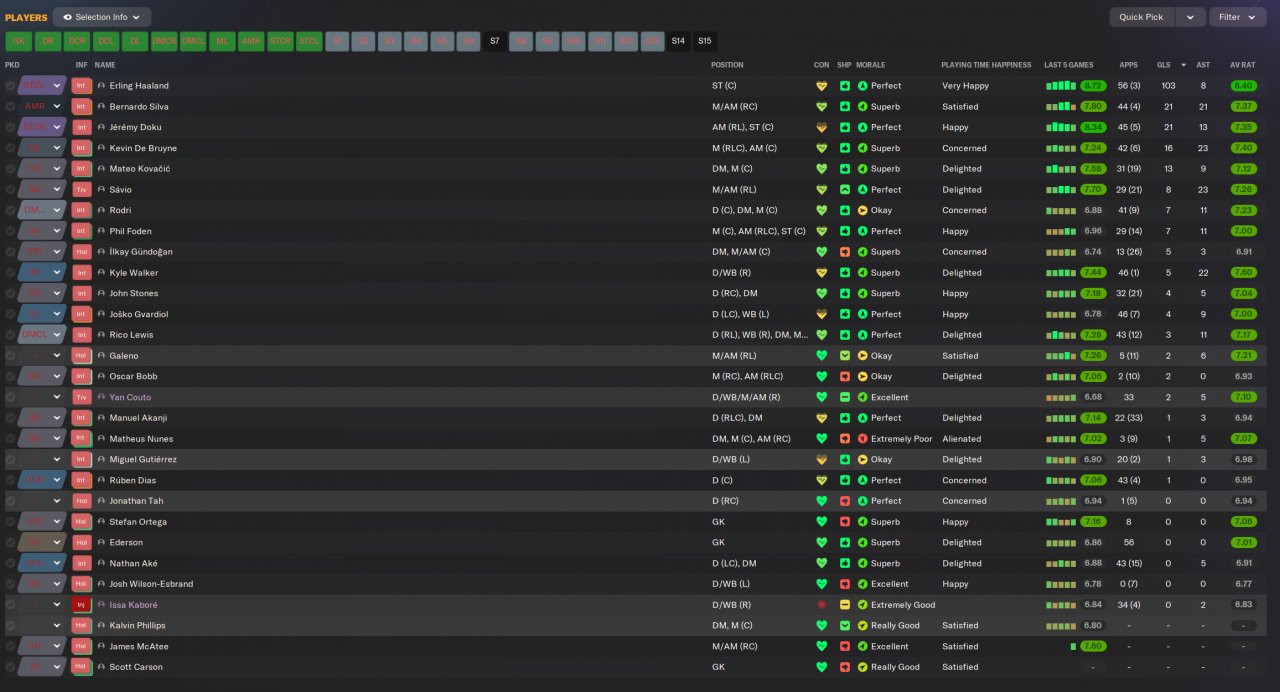Select the GK position slot
Viewport: 1280px width, 692px height.
pos(19,41)
